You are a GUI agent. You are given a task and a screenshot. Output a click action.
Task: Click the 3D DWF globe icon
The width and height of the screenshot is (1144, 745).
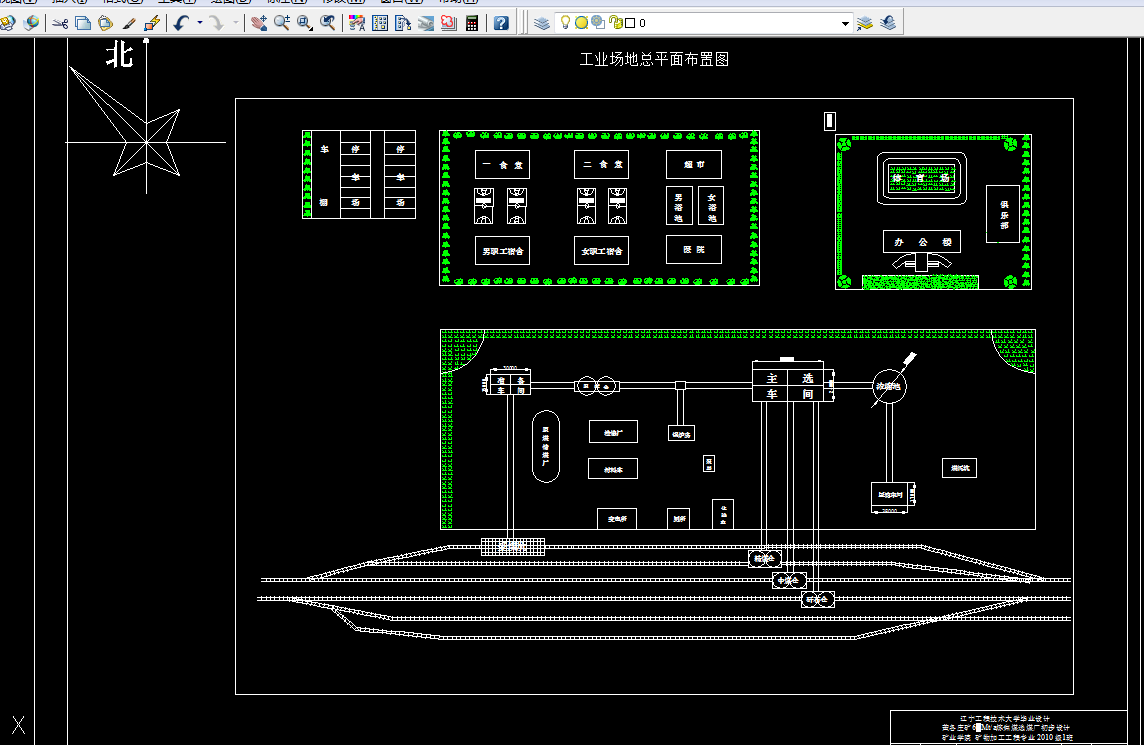[x=31, y=23]
